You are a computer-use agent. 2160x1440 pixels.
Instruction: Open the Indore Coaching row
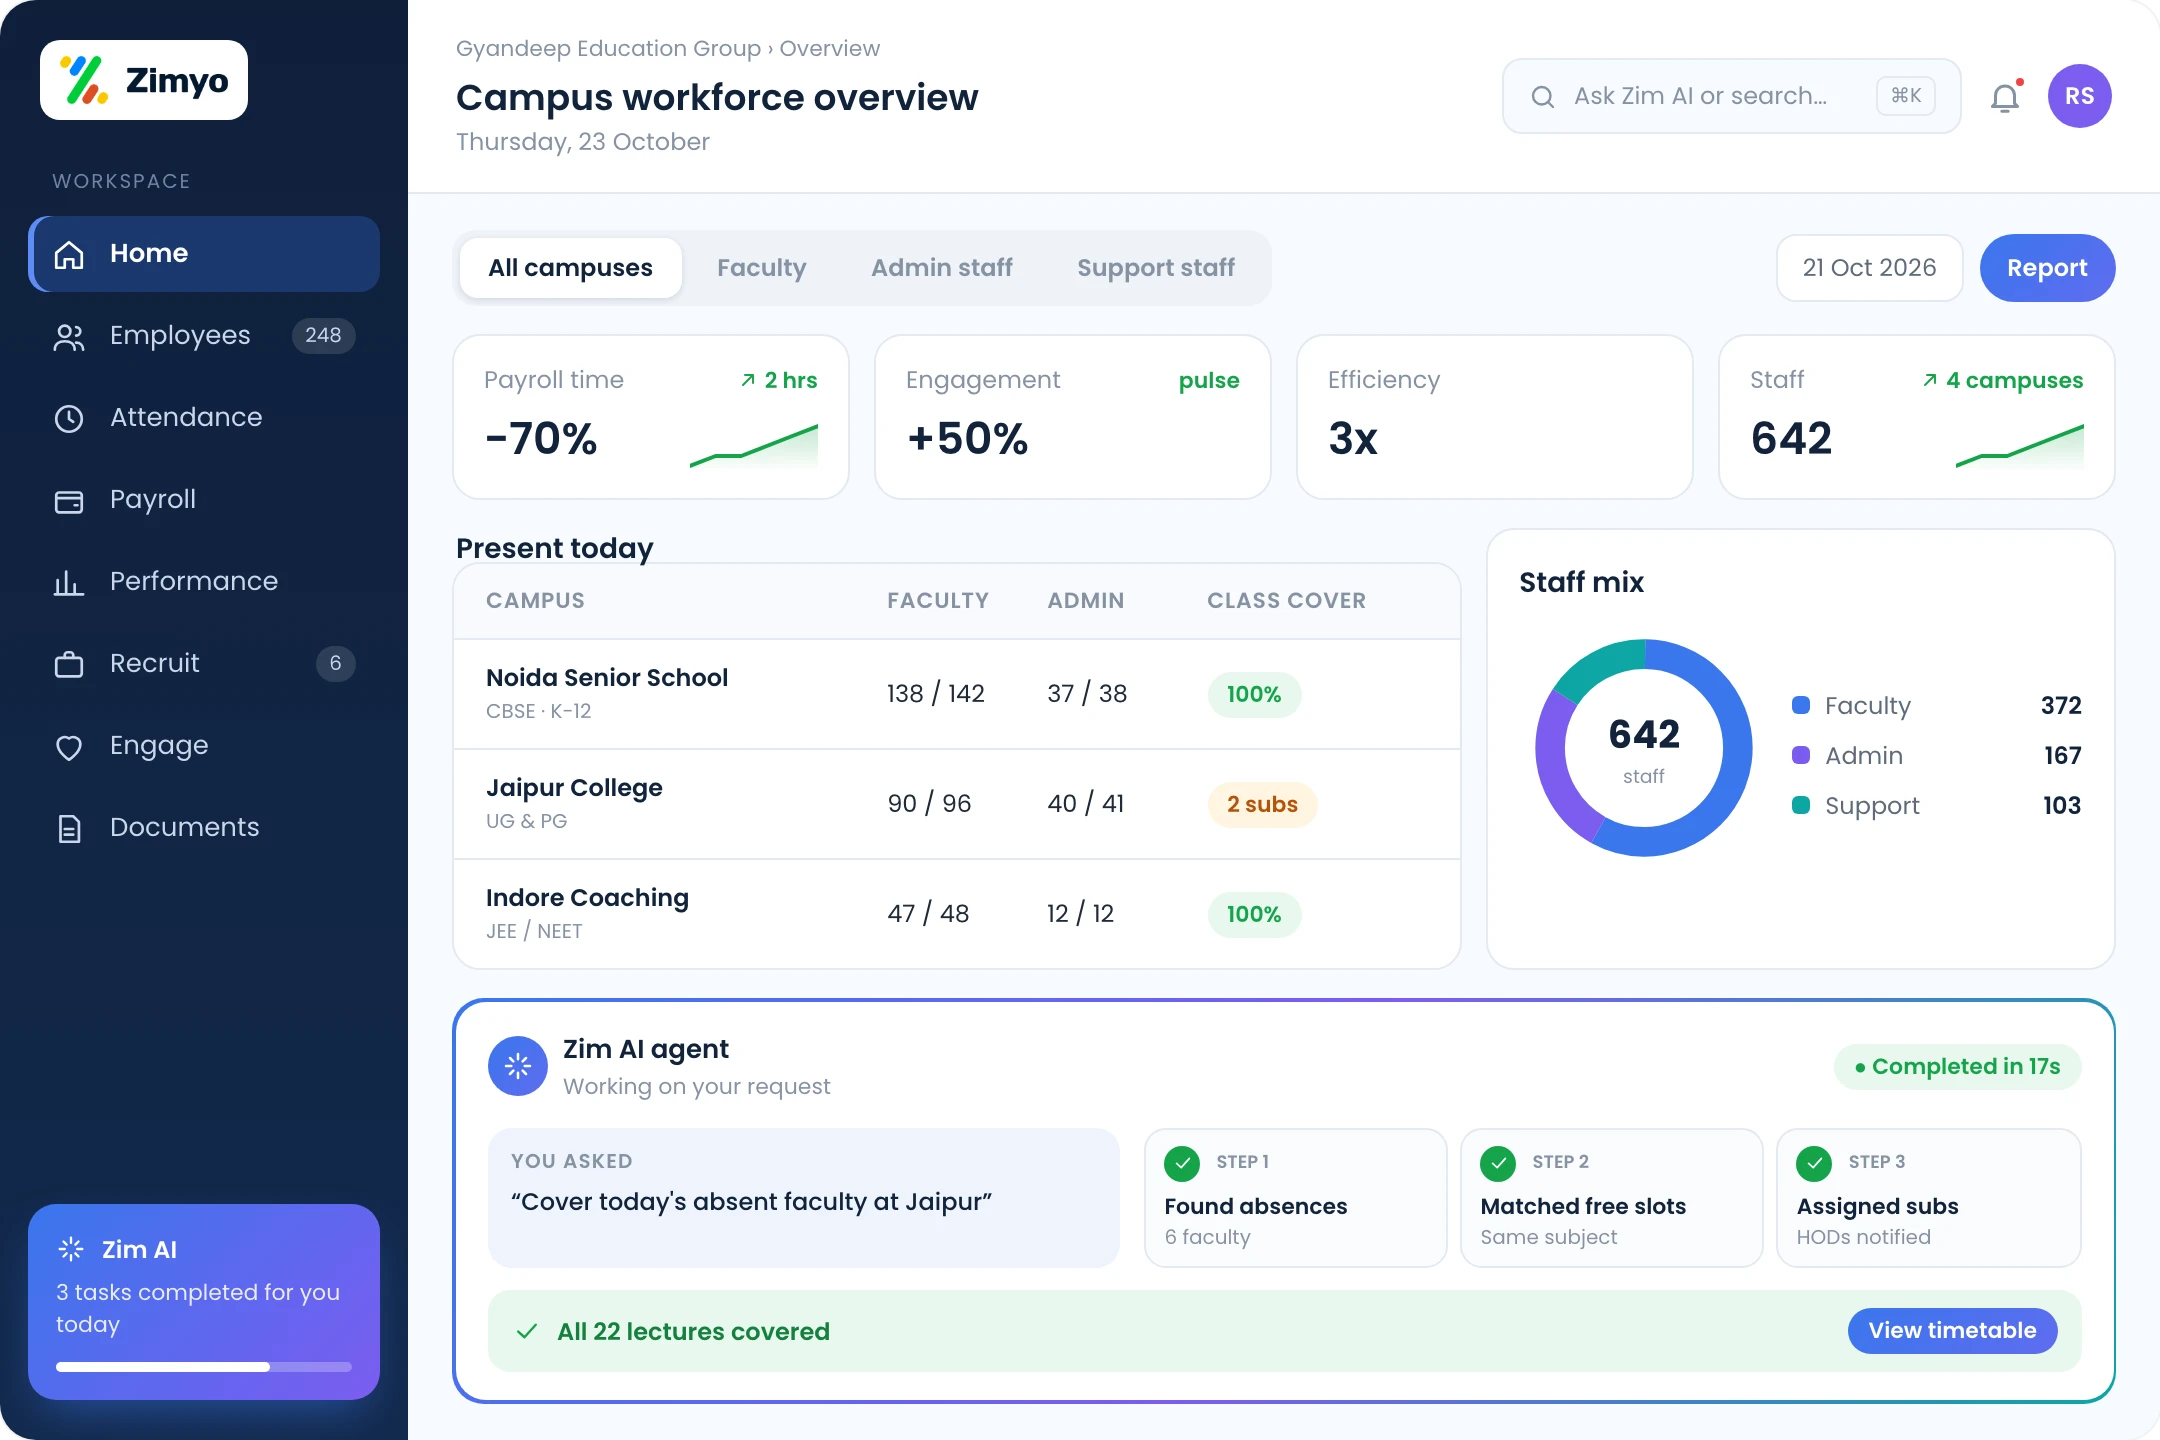[957, 914]
